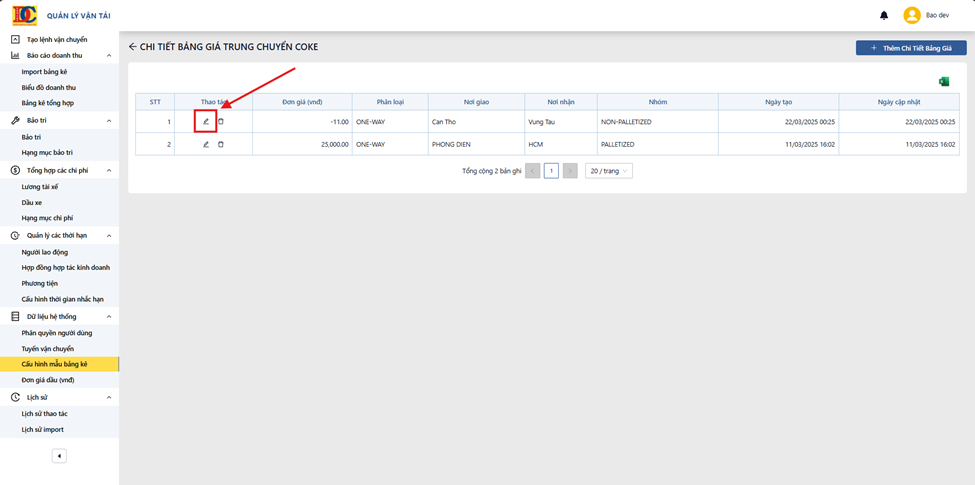Click the next page arrow in pagination
This screenshot has height=485, width=975.
point(570,171)
